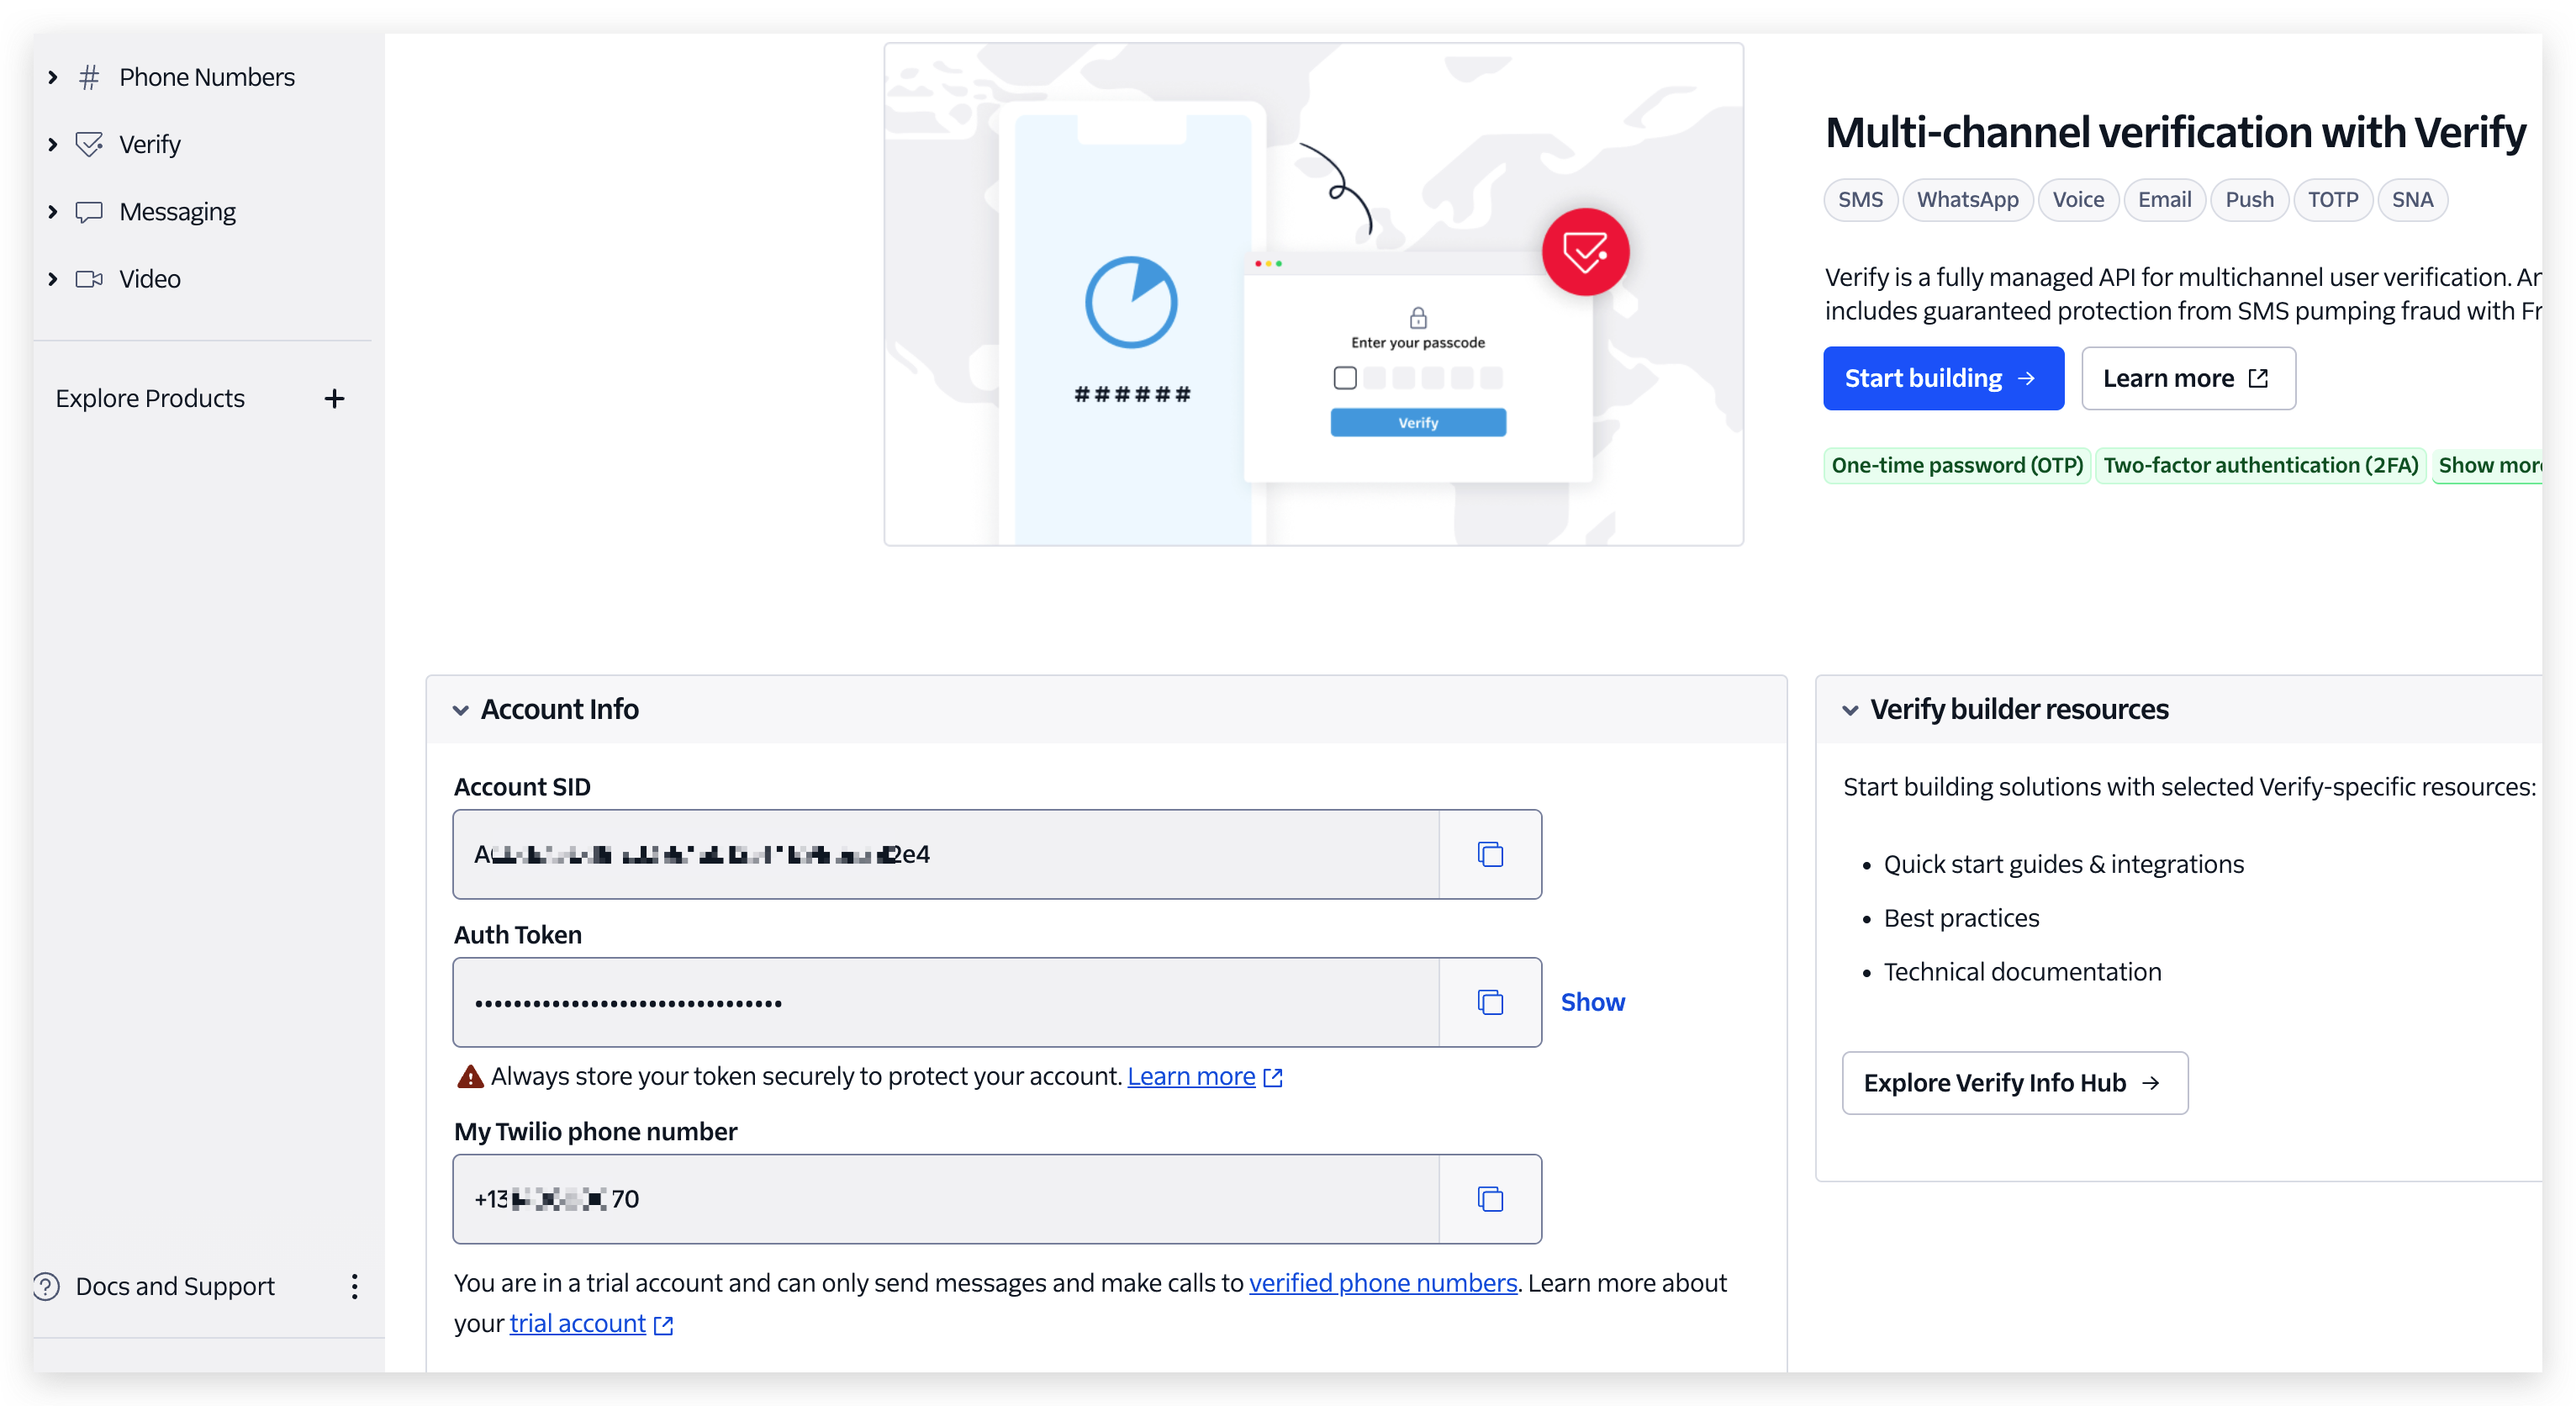2576x1406 pixels.
Task: Collapse the Account Info section
Action: [460, 710]
